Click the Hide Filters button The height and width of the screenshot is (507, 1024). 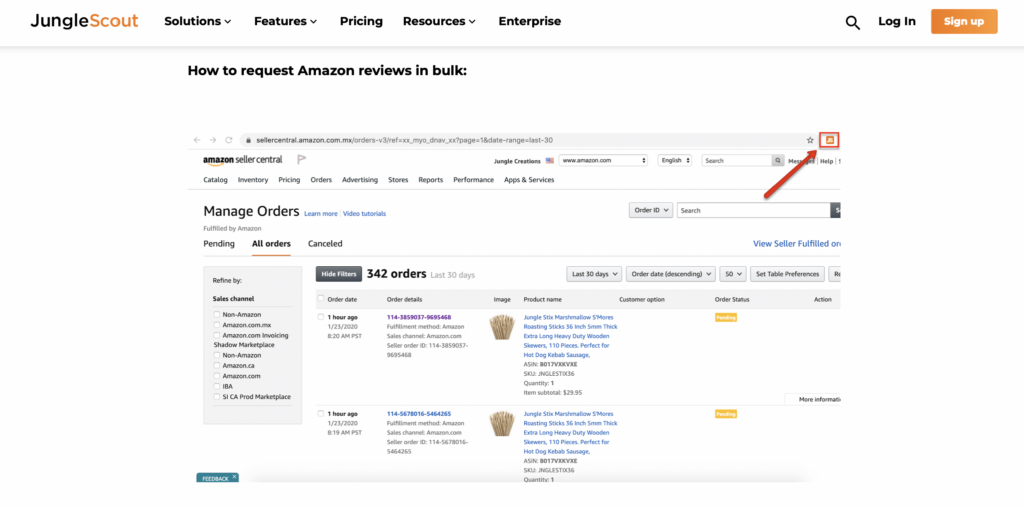click(x=338, y=274)
